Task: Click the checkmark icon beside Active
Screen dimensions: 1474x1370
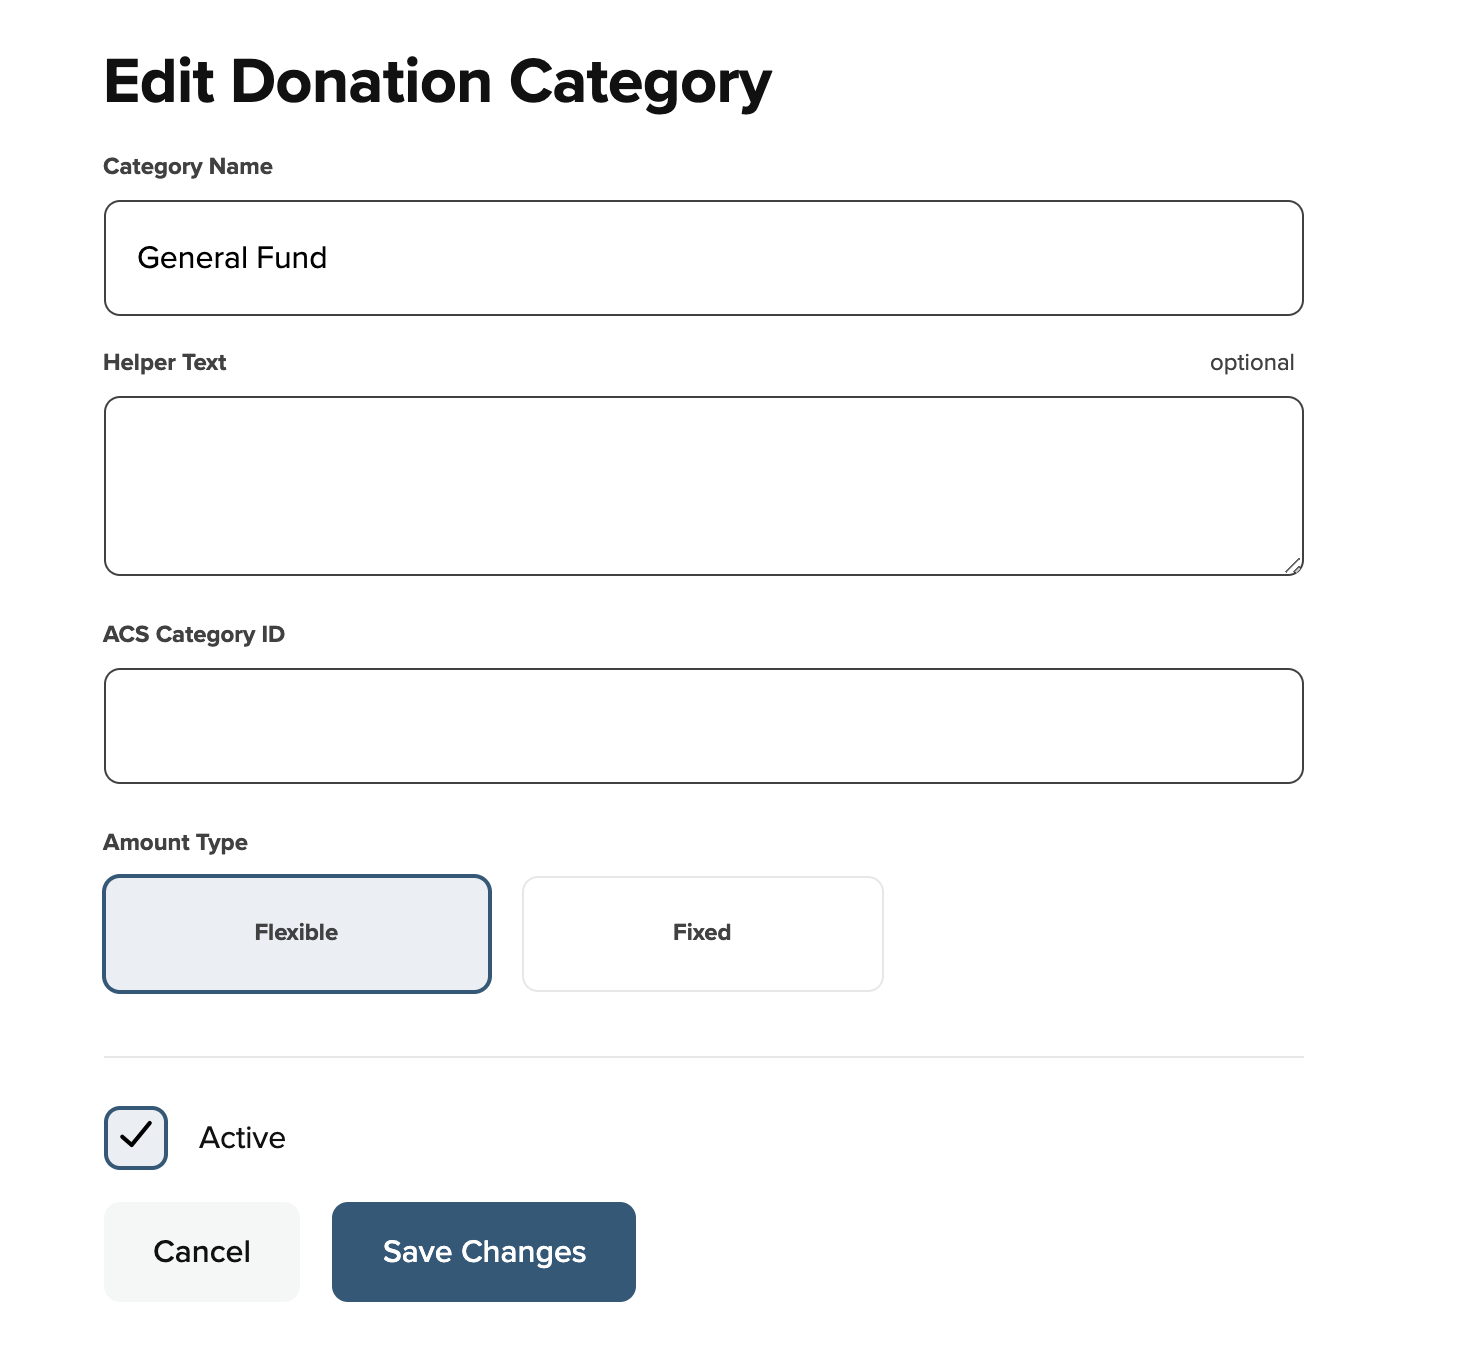Action: (135, 1134)
